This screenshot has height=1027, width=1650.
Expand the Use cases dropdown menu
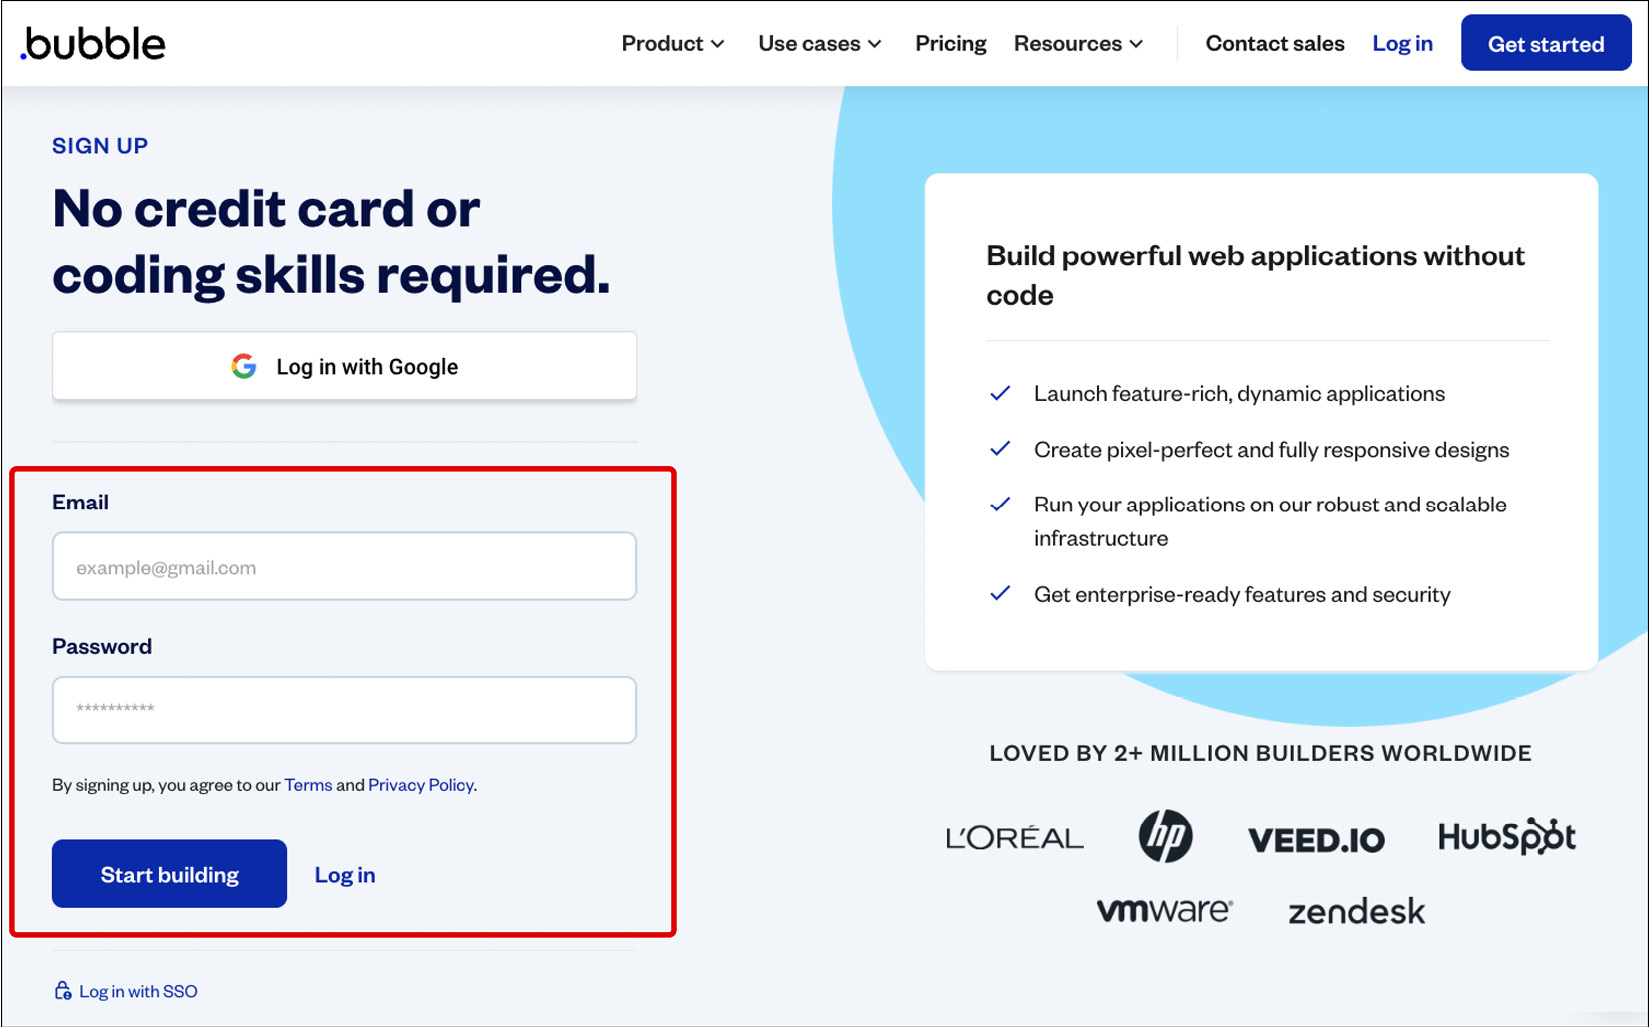819,44
